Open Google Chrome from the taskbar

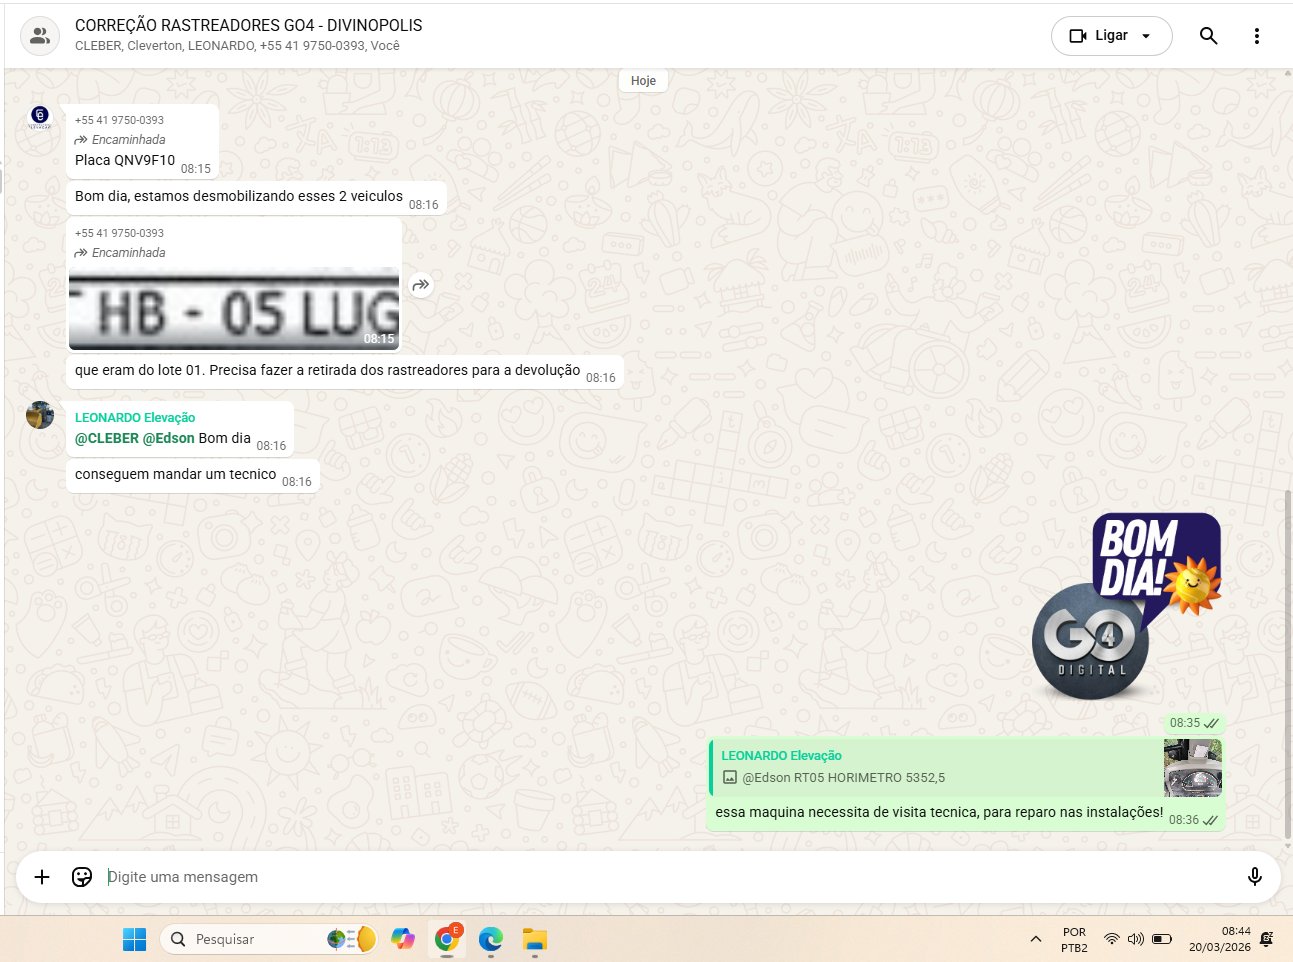point(447,939)
